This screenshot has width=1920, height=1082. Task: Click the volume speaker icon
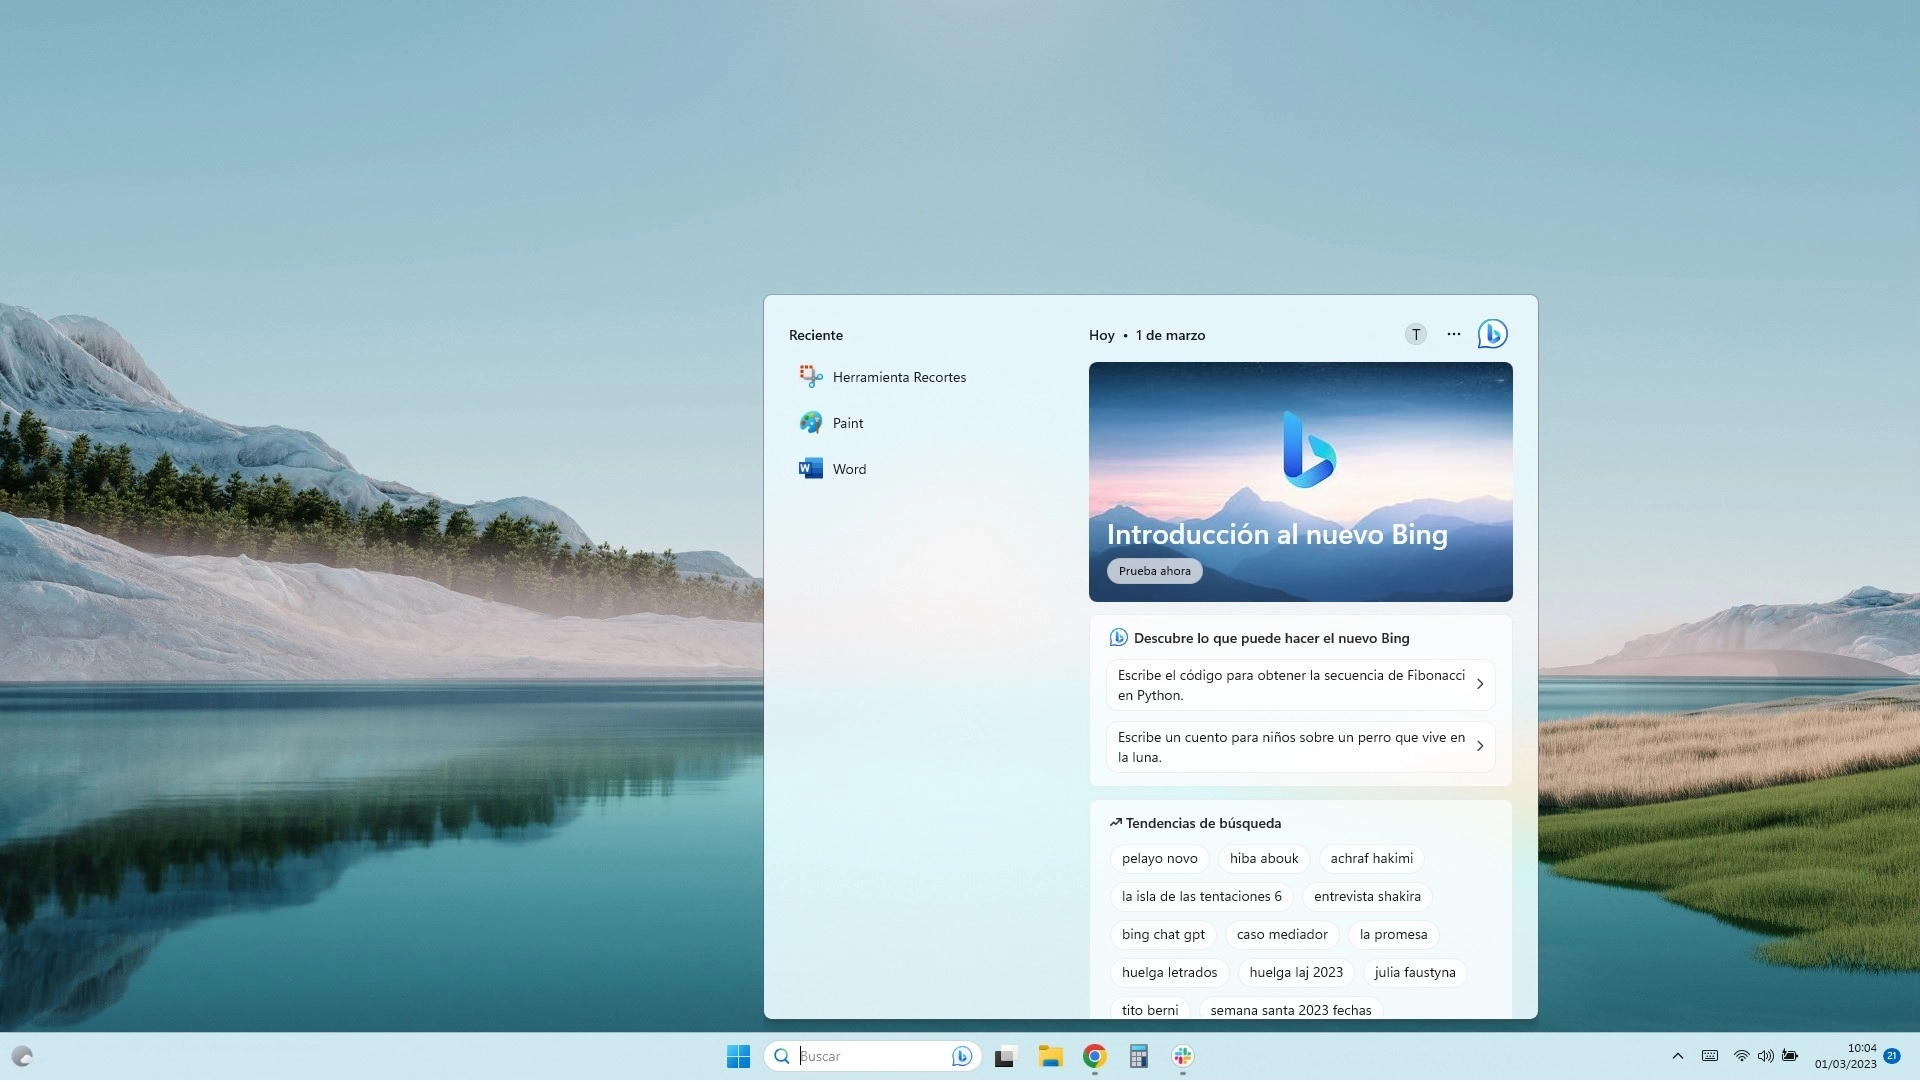(1765, 1056)
